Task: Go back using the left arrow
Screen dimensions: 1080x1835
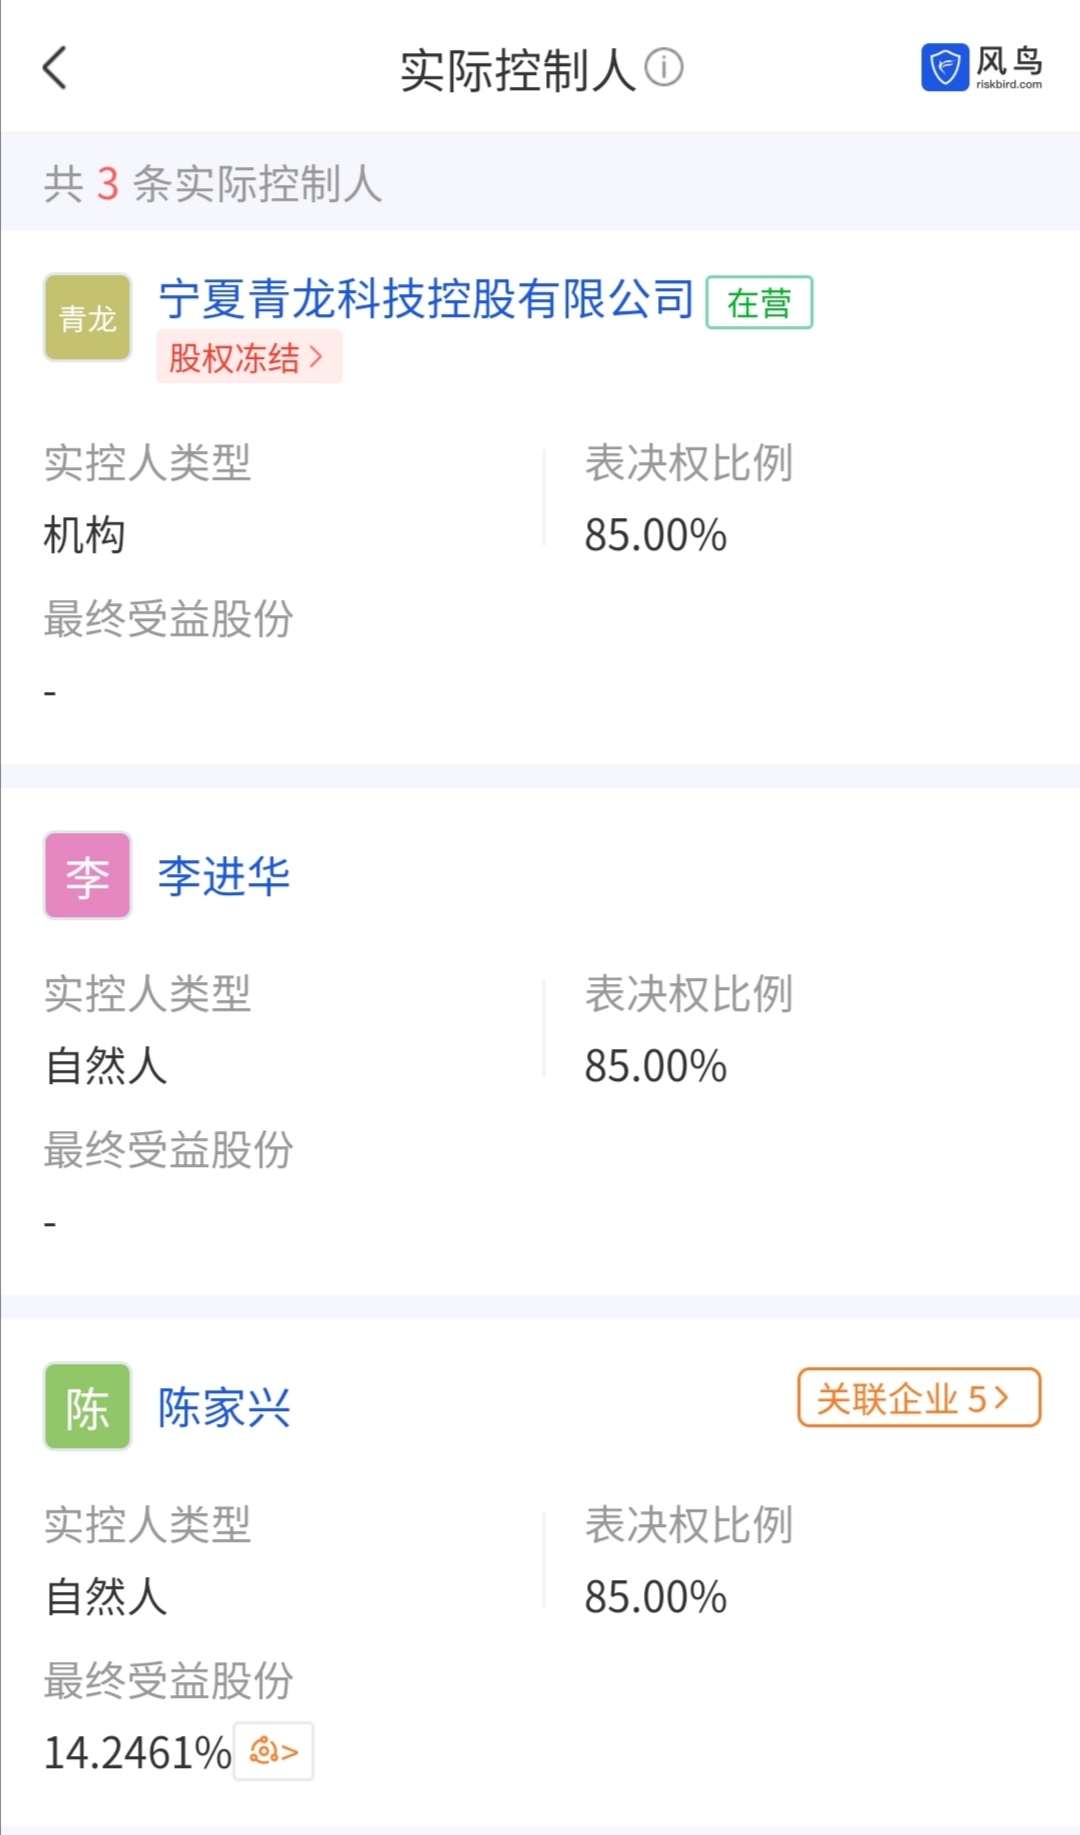Action: coord(55,68)
